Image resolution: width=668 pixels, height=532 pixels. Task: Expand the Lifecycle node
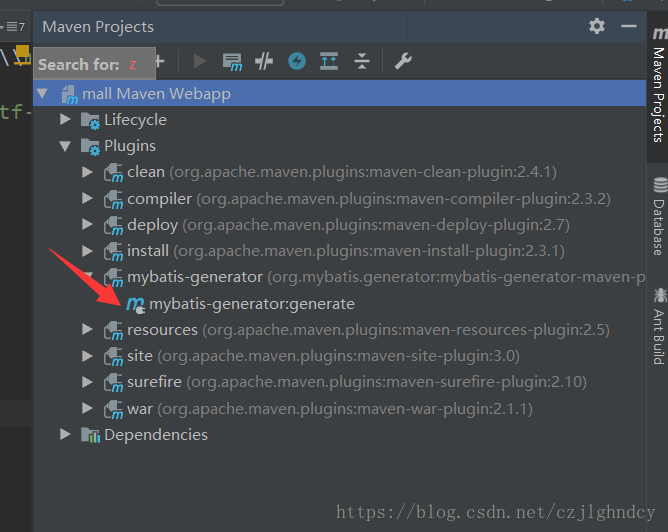click(x=65, y=119)
